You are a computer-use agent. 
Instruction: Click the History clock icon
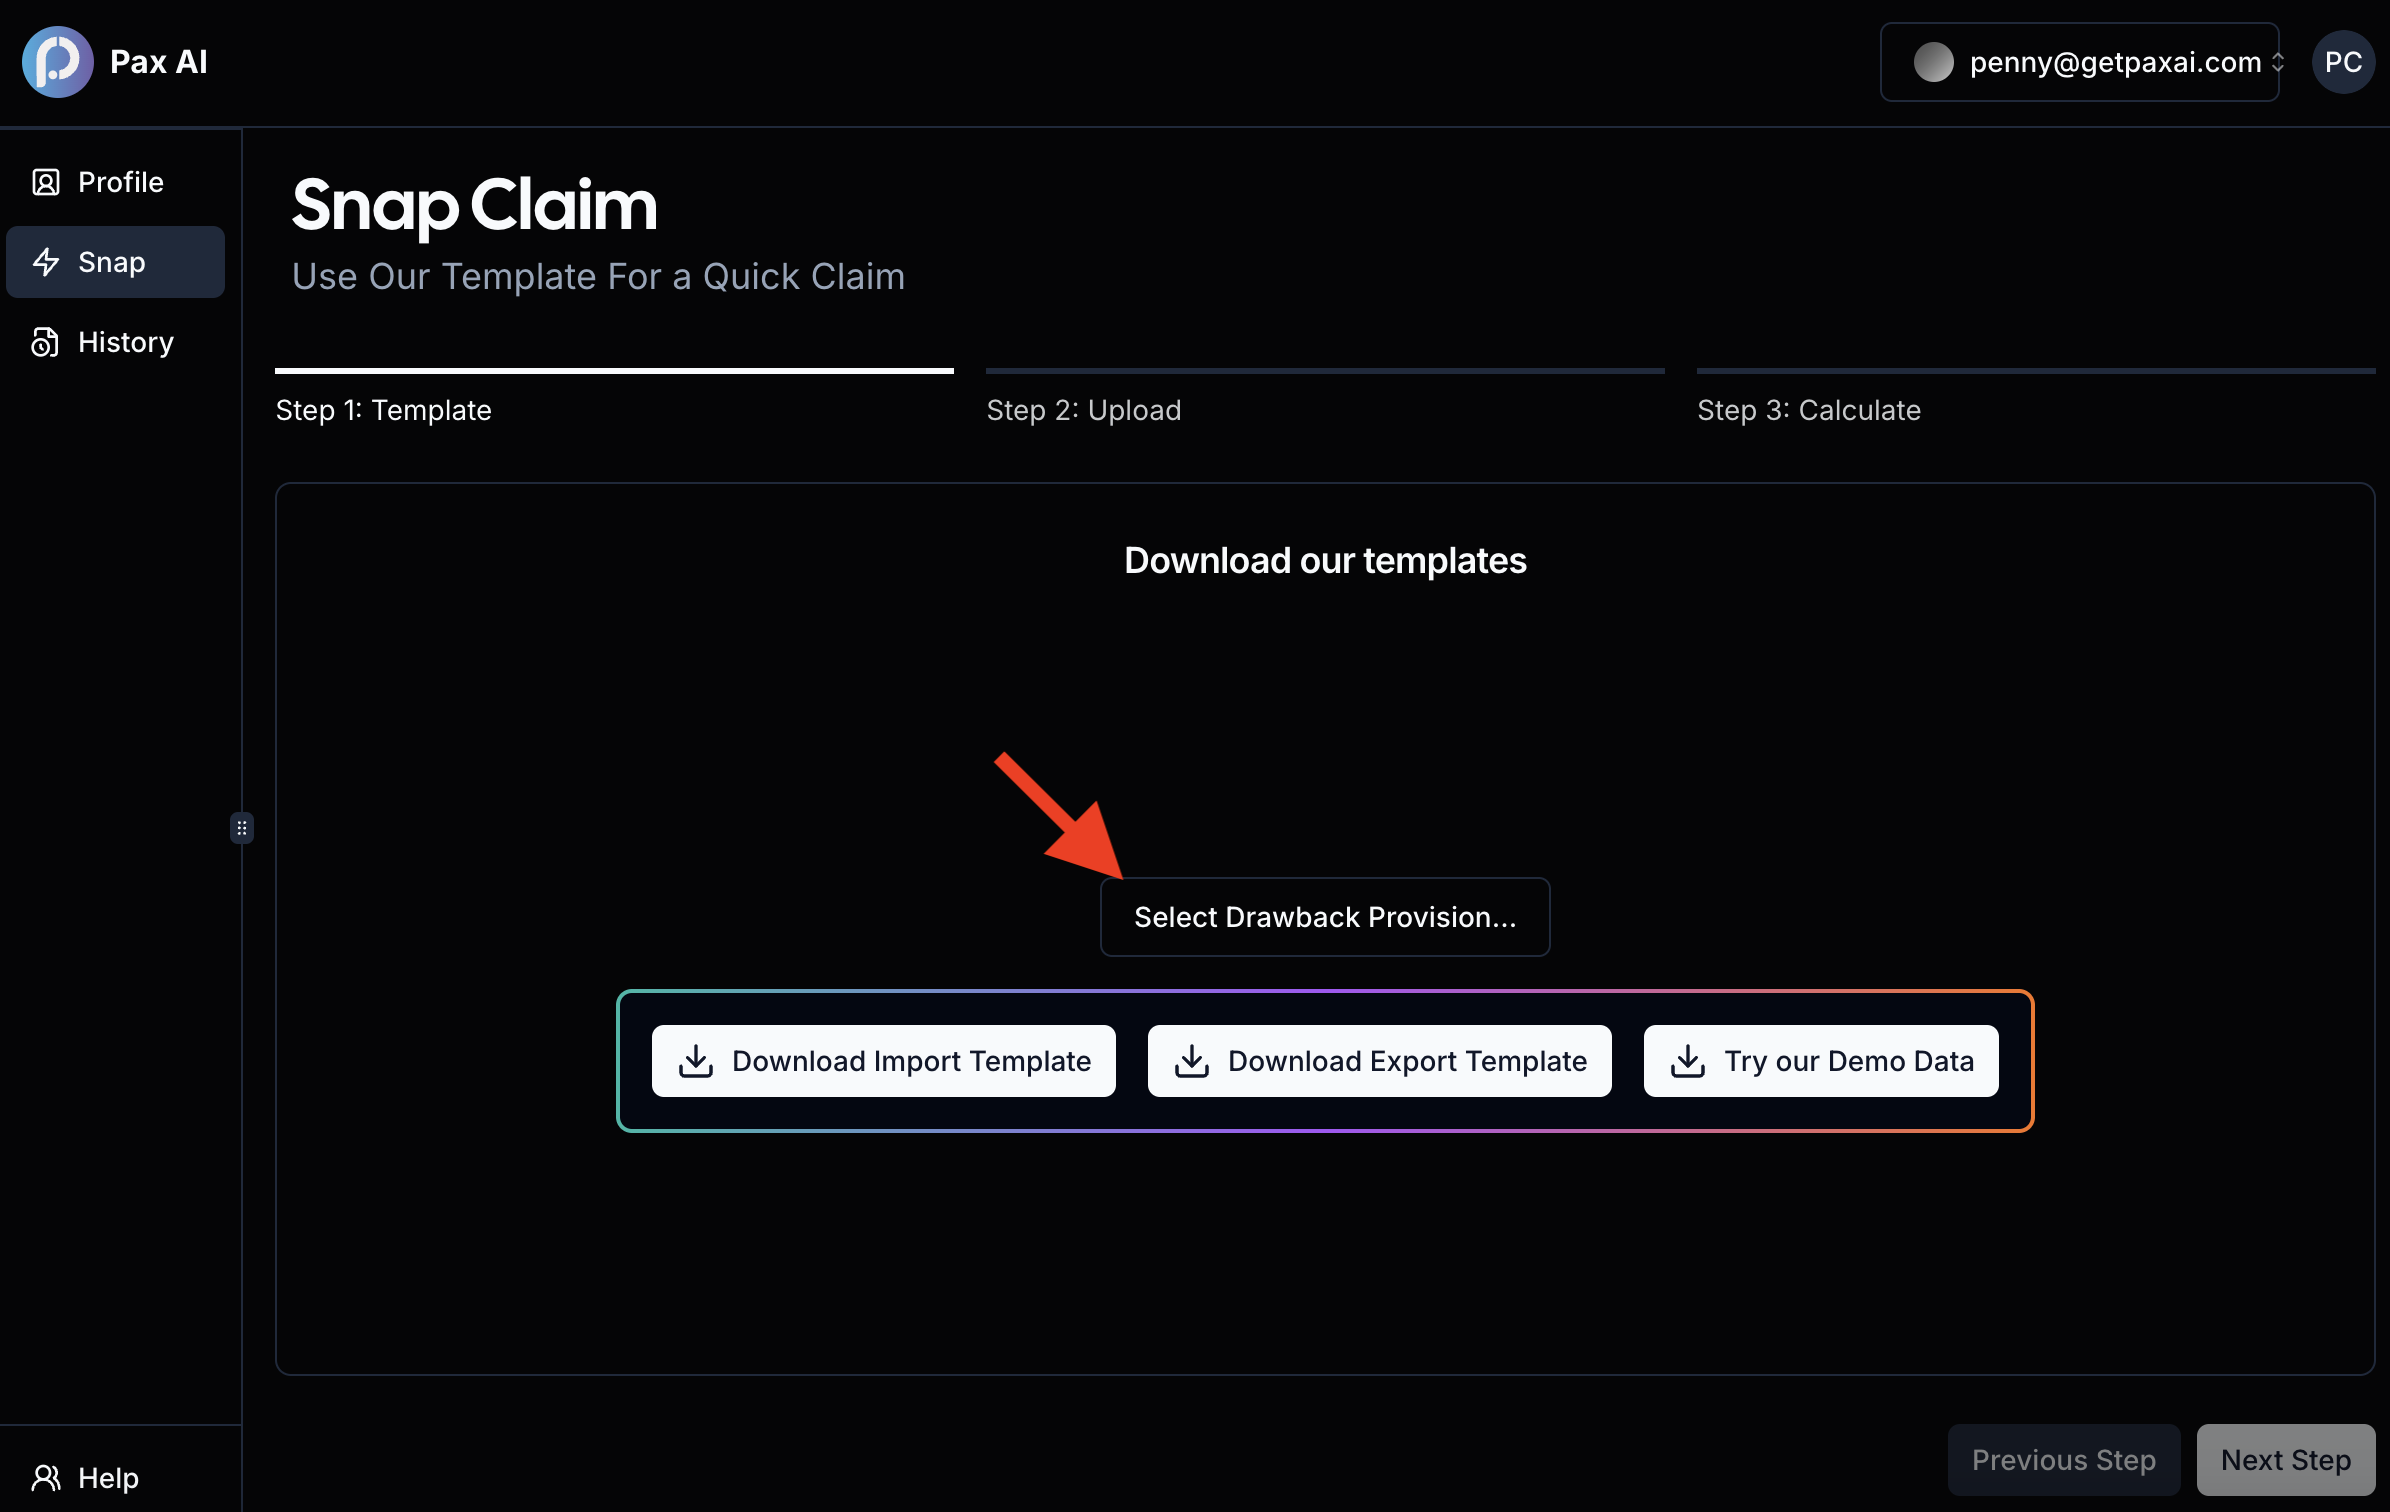(47, 341)
